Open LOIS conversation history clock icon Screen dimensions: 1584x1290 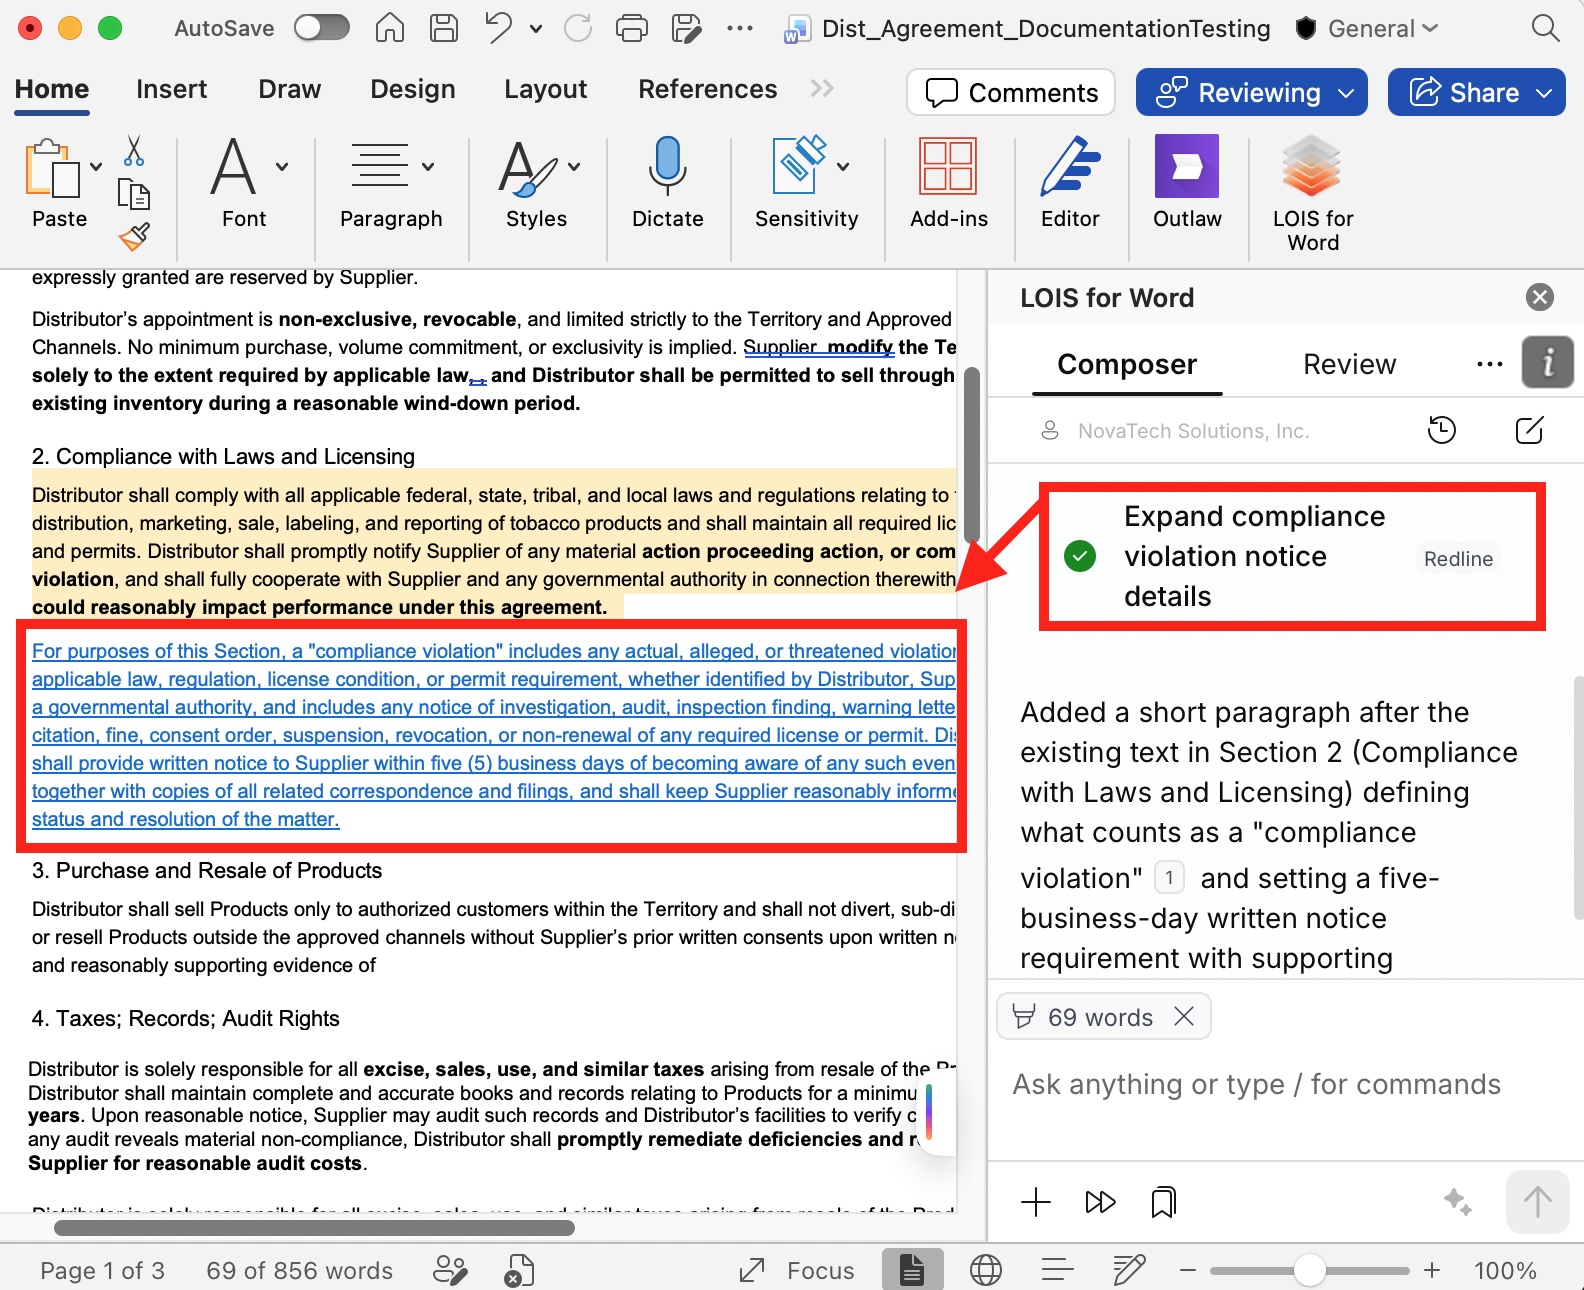tap(1441, 430)
